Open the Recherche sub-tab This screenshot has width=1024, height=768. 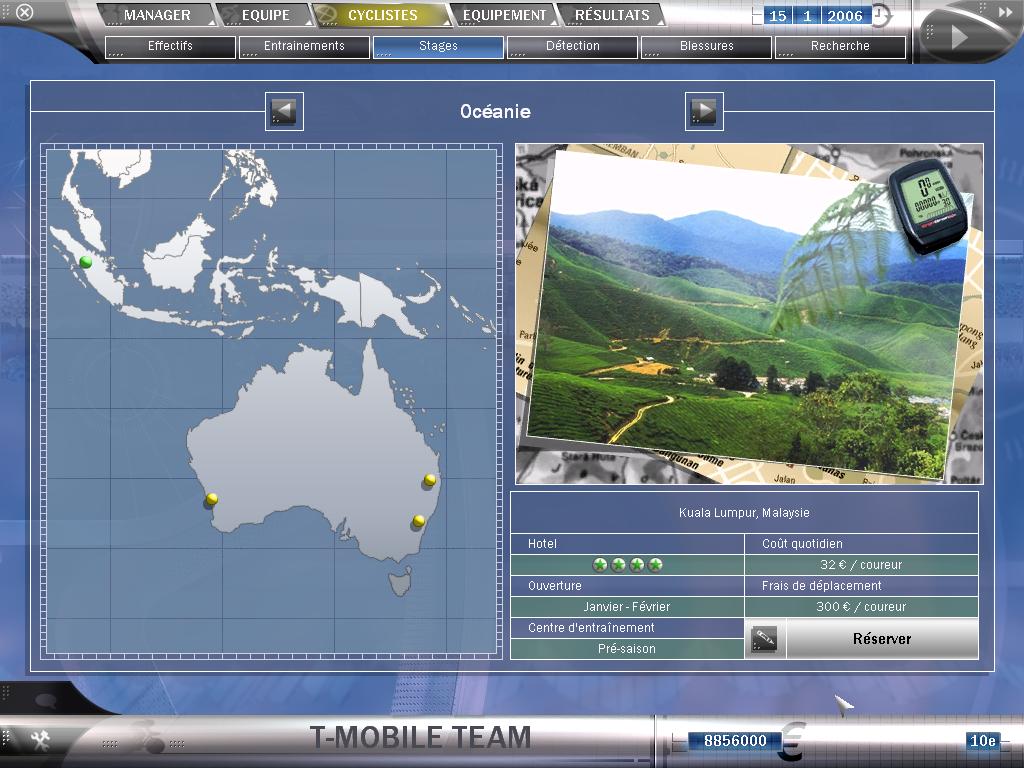pos(840,46)
